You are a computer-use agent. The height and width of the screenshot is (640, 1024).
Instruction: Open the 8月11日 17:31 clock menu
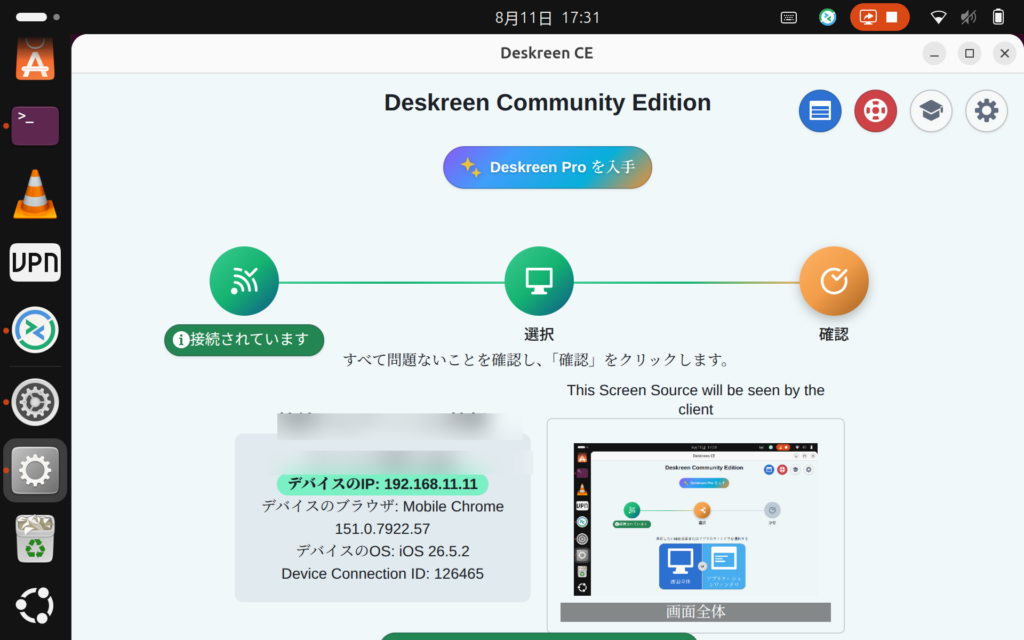coord(547,18)
